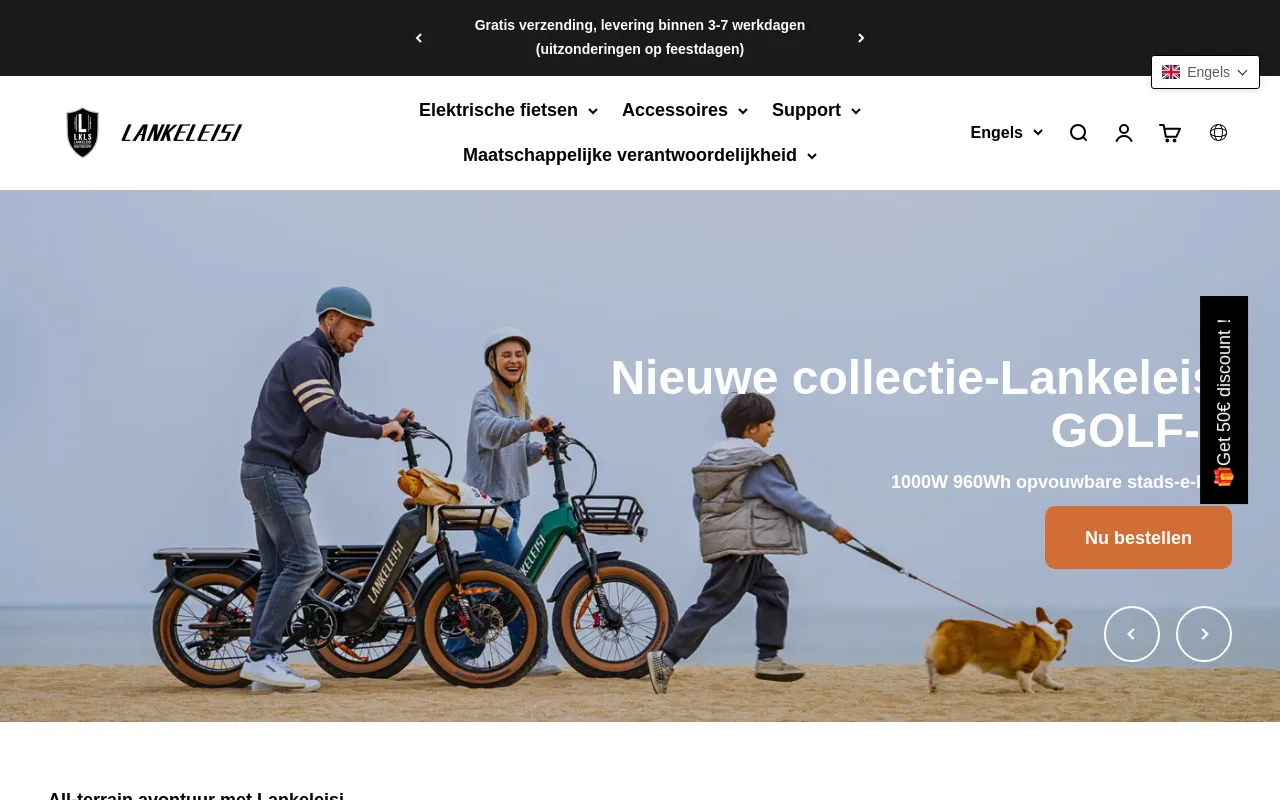Go to next hero slide

click(1204, 634)
